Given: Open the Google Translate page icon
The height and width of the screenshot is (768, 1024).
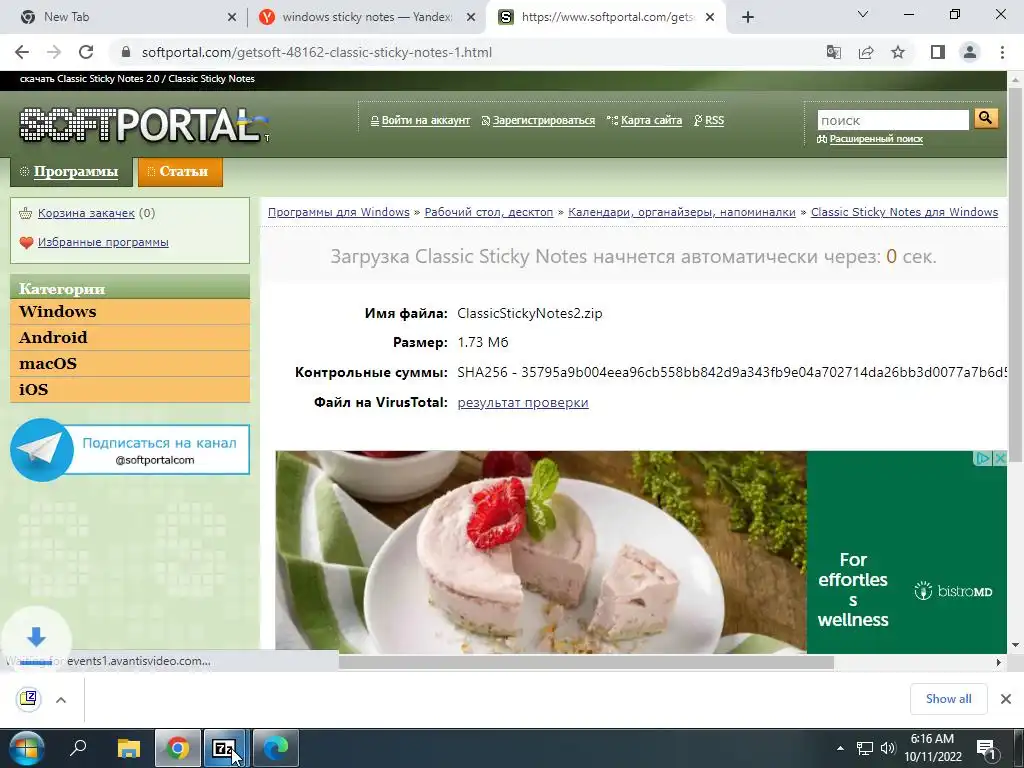Looking at the screenshot, I should pos(834,52).
